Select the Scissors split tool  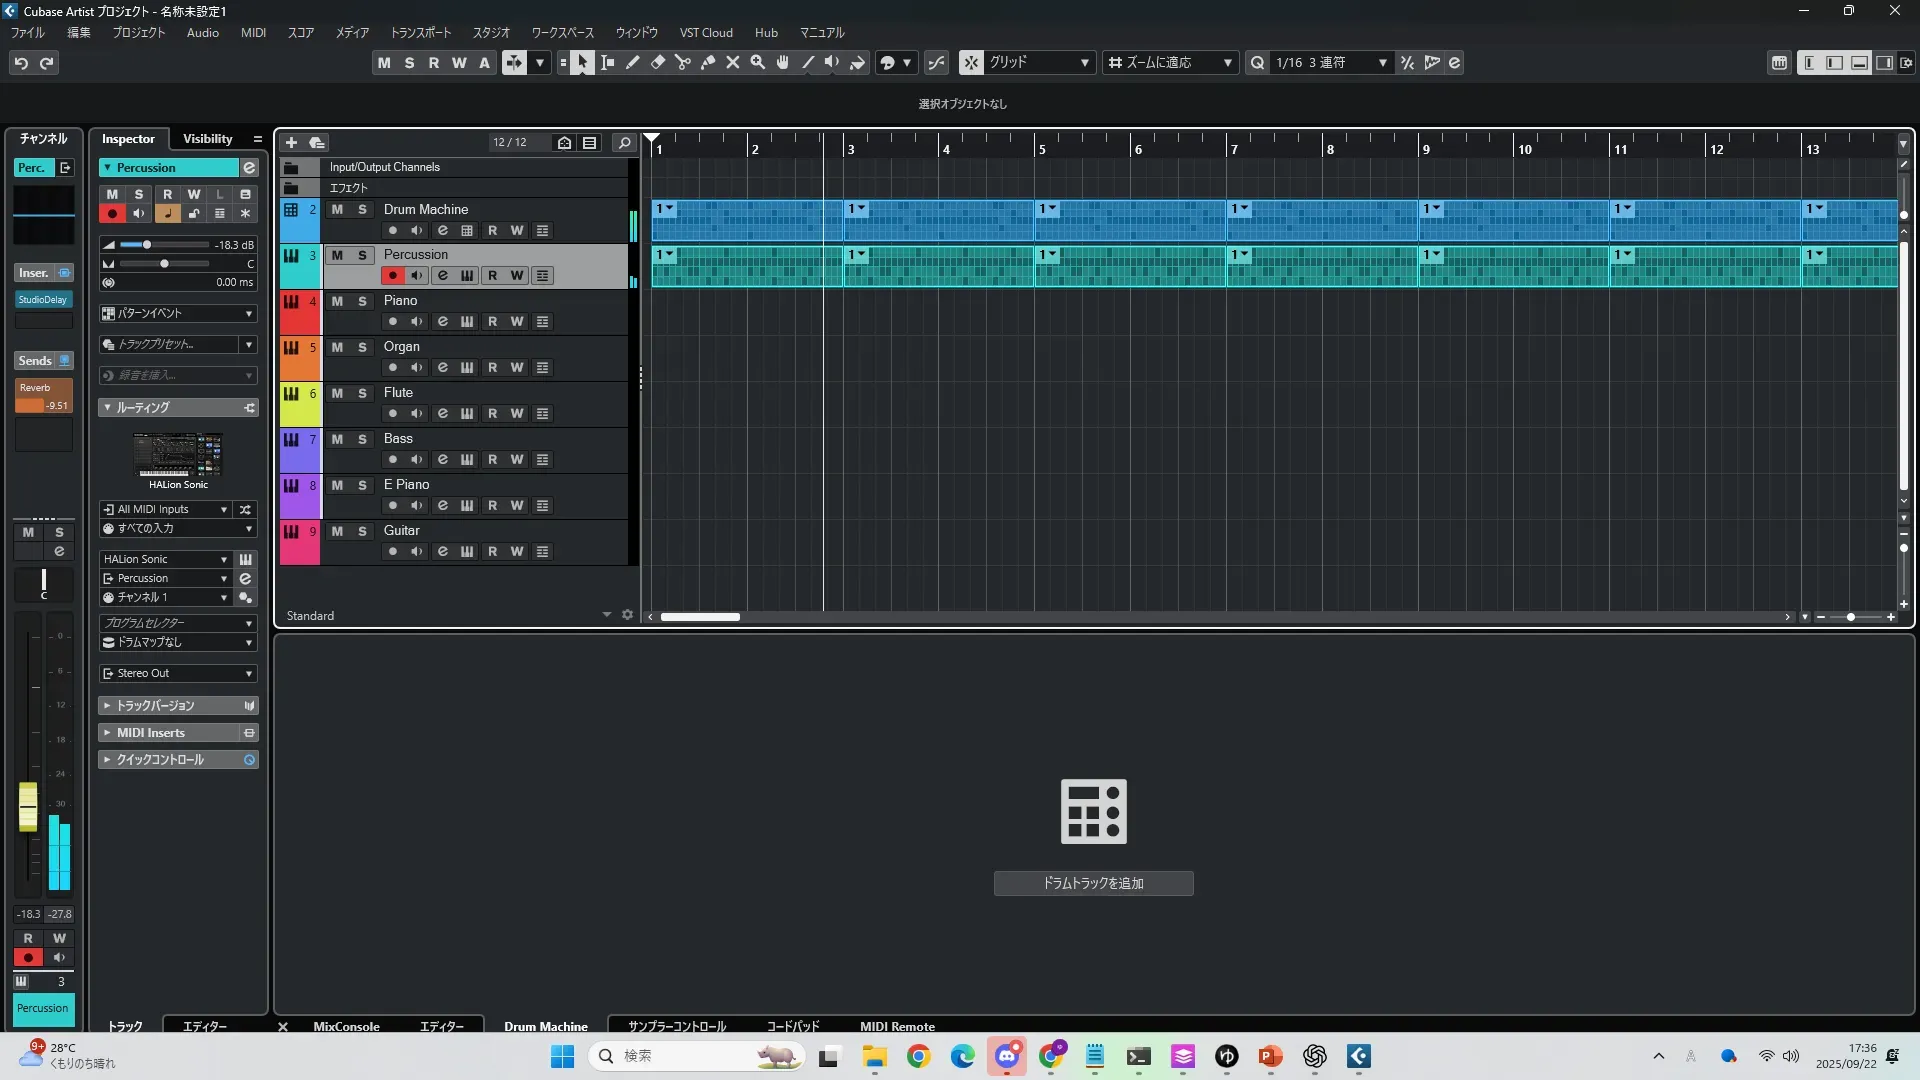683,62
